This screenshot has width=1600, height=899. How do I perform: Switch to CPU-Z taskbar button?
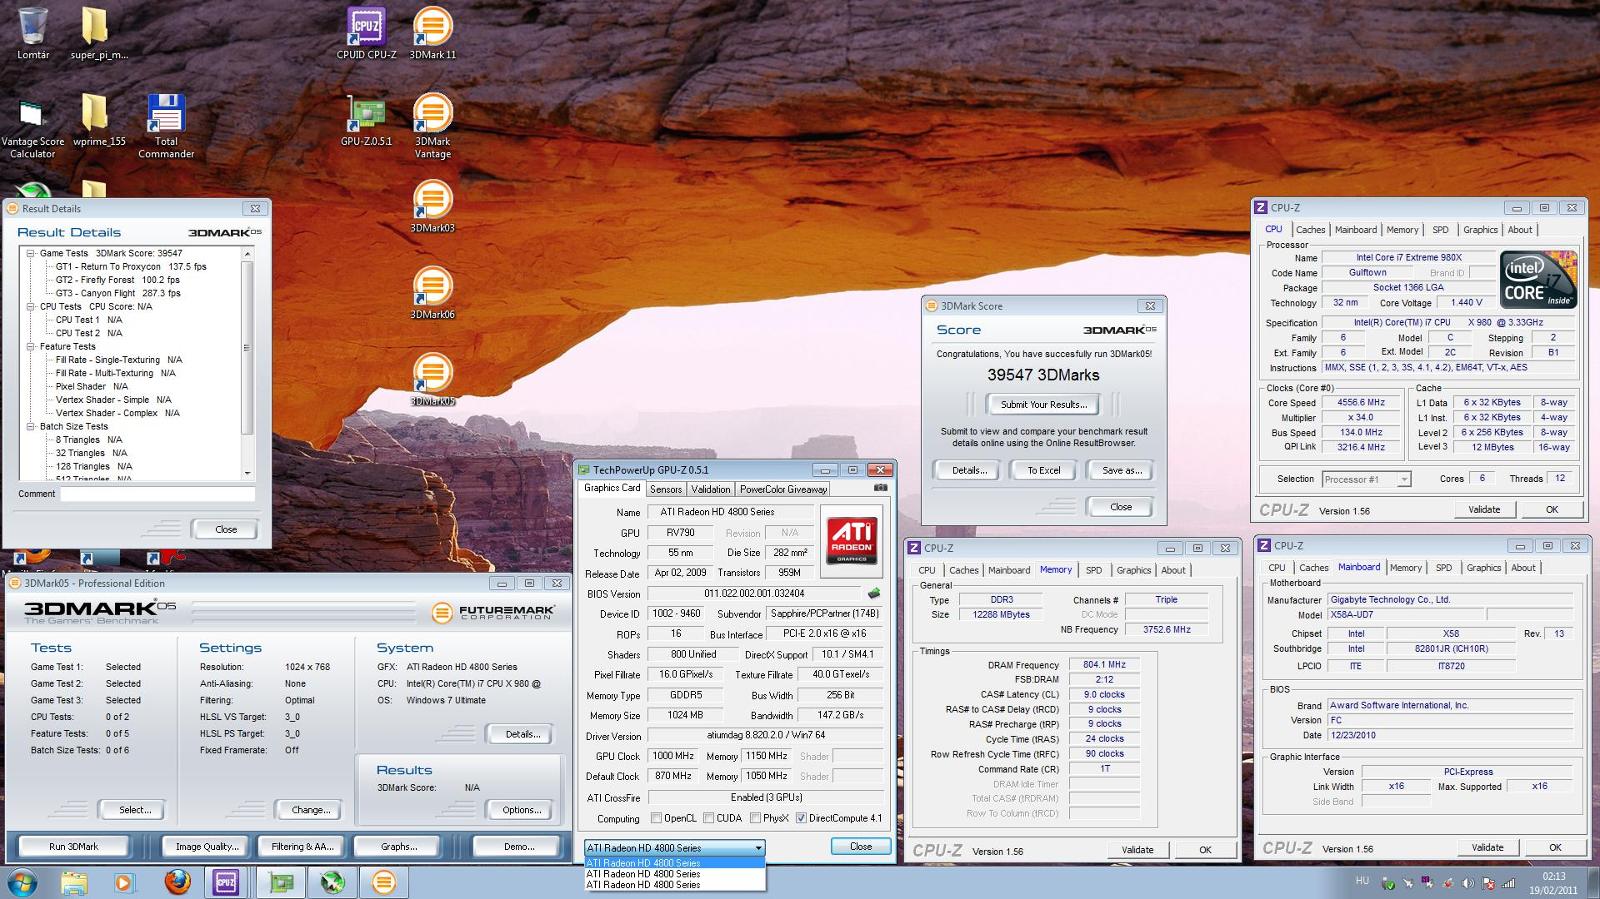tap(227, 882)
